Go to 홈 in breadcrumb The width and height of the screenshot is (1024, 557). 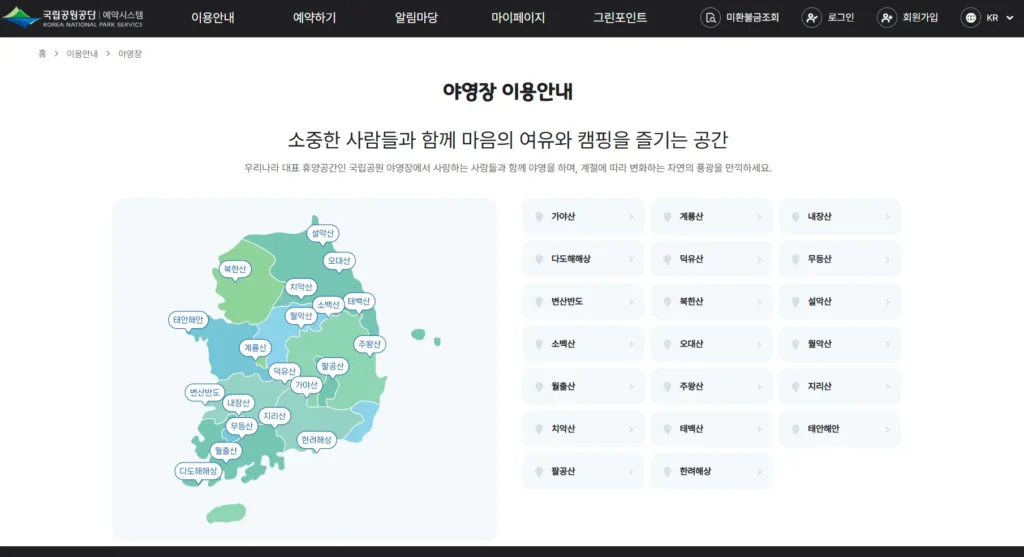coord(42,54)
